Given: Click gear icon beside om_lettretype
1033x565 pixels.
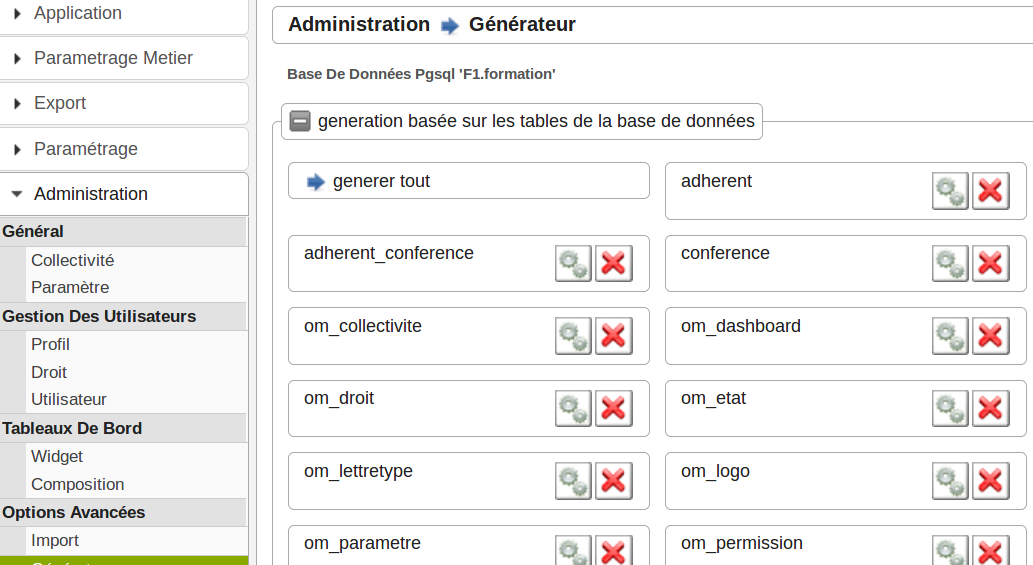Looking at the screenshot, I should 573,481.
